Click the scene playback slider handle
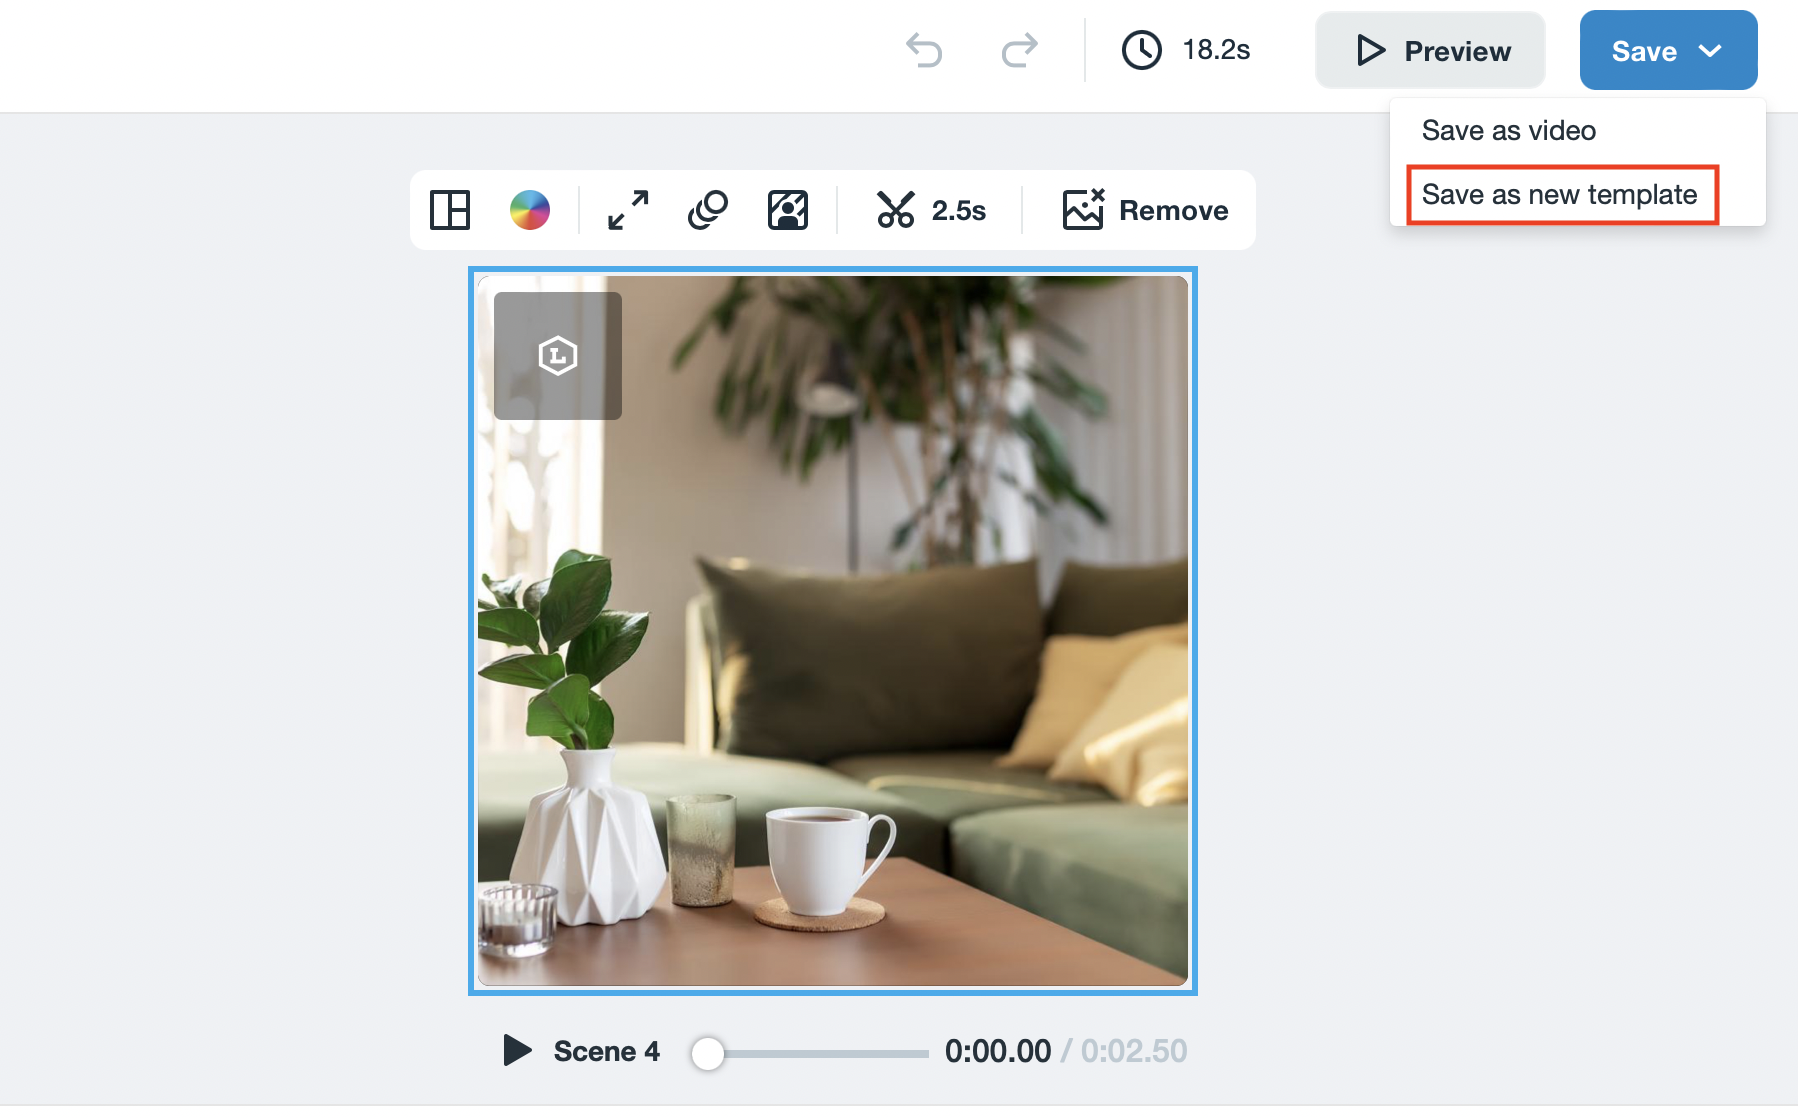Image resolution: width=1798 pixels, height=1118 pixels. (708, 1053)
